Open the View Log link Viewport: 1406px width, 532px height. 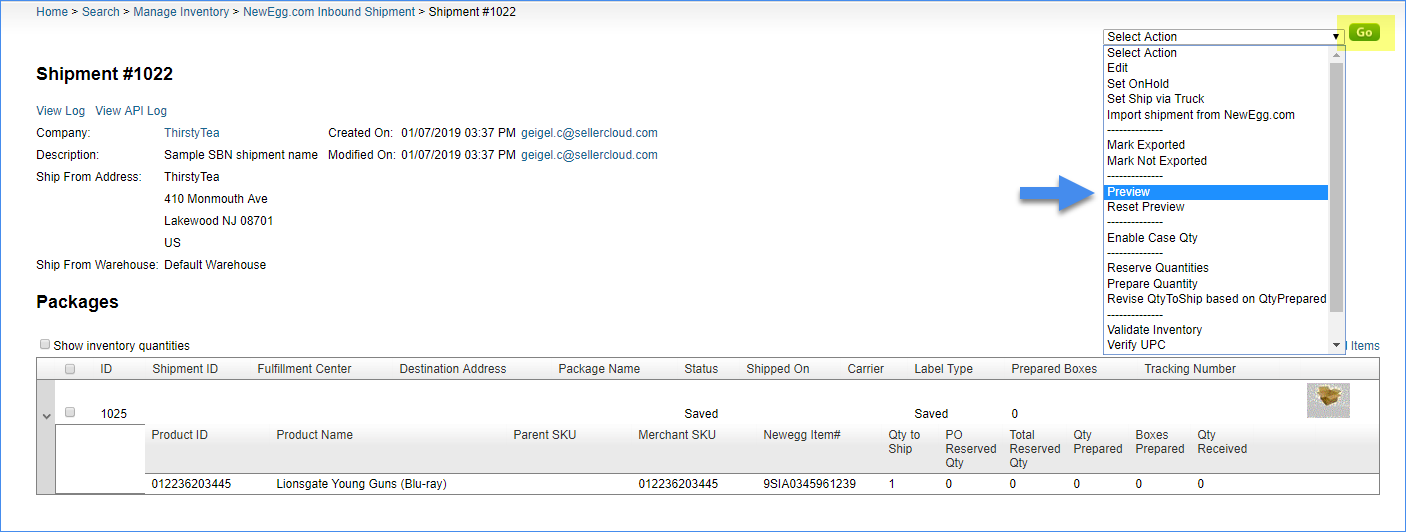60,111
